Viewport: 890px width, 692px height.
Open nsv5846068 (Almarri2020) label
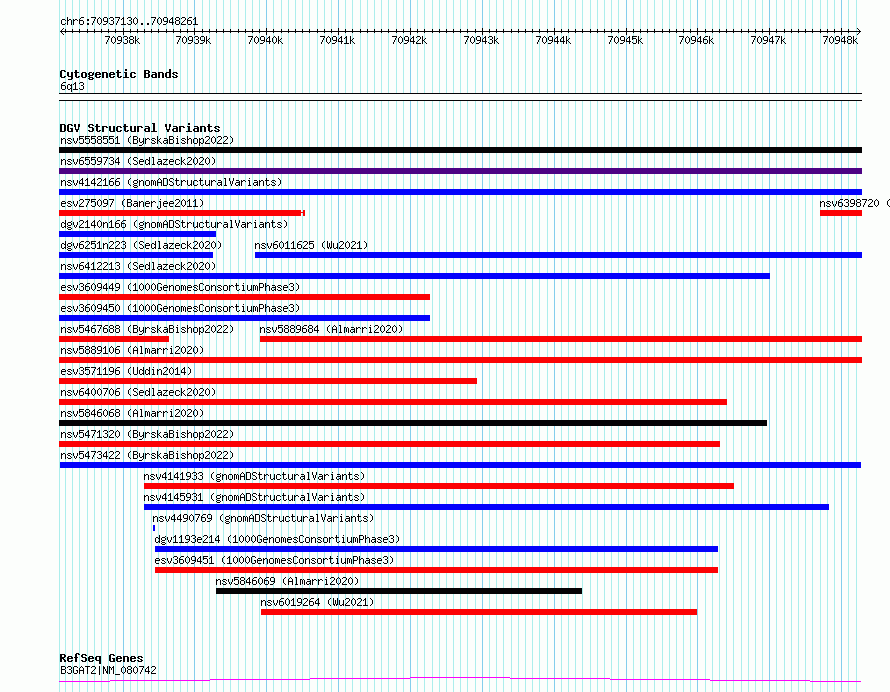132,413
